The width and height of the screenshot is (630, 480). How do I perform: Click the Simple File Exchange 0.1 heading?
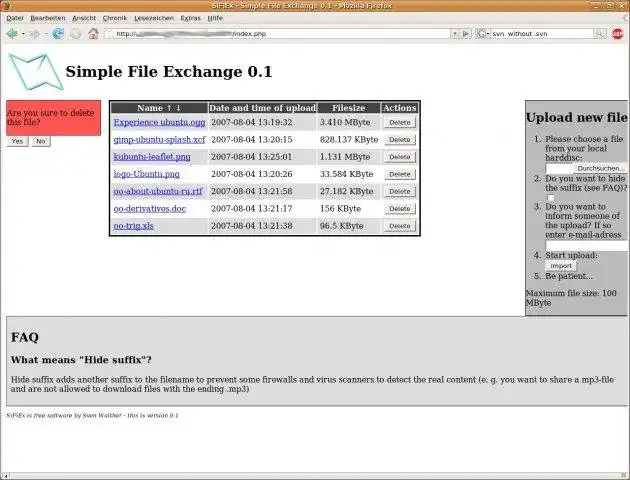(169, 72)
